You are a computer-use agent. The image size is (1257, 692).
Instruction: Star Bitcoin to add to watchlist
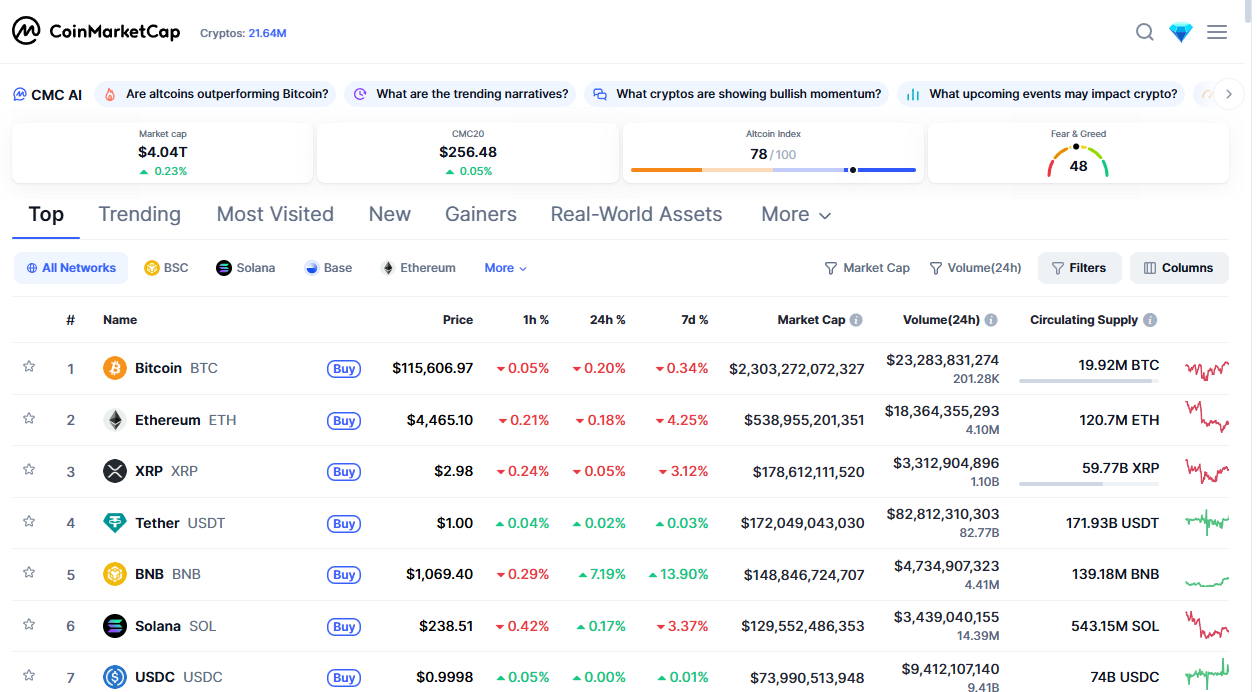click(29, 367)
